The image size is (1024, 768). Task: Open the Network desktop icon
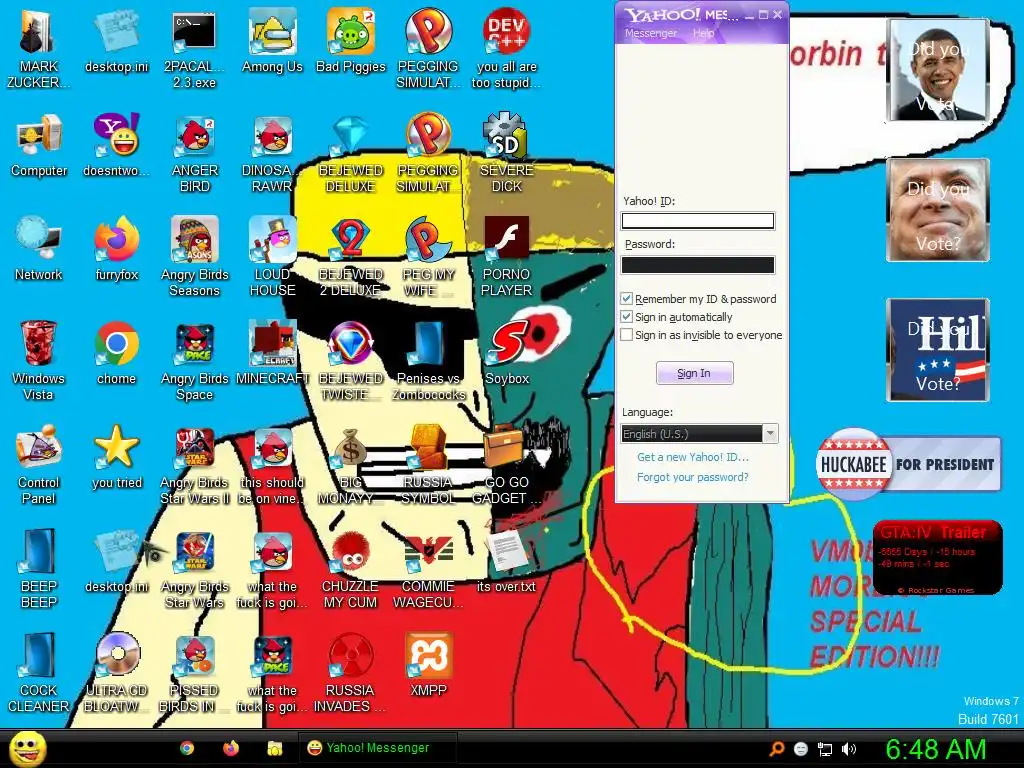(39, 249)
